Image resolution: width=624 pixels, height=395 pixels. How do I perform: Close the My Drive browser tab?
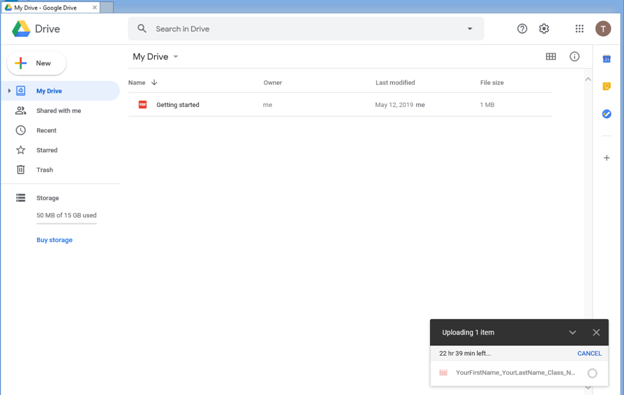coord(95,8)
